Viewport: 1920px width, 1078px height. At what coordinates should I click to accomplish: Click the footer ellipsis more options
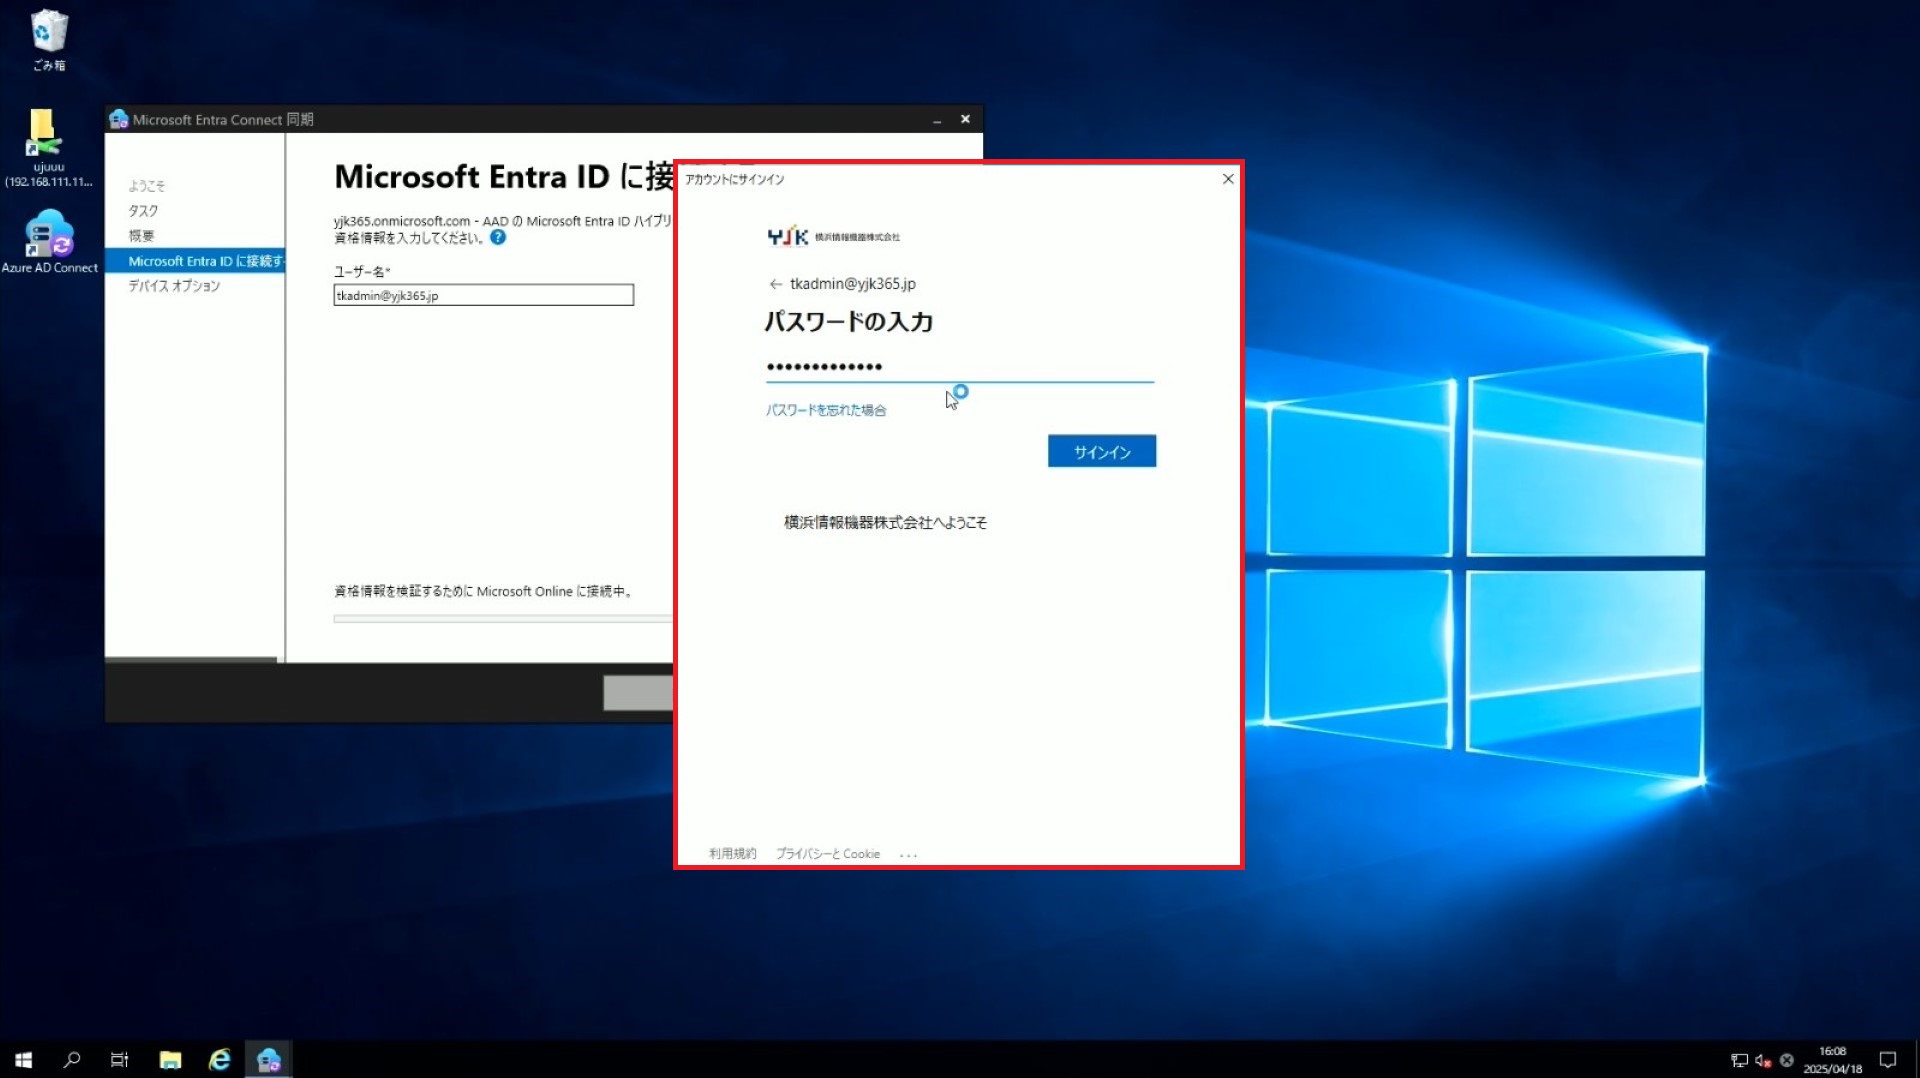pos(908,855)
